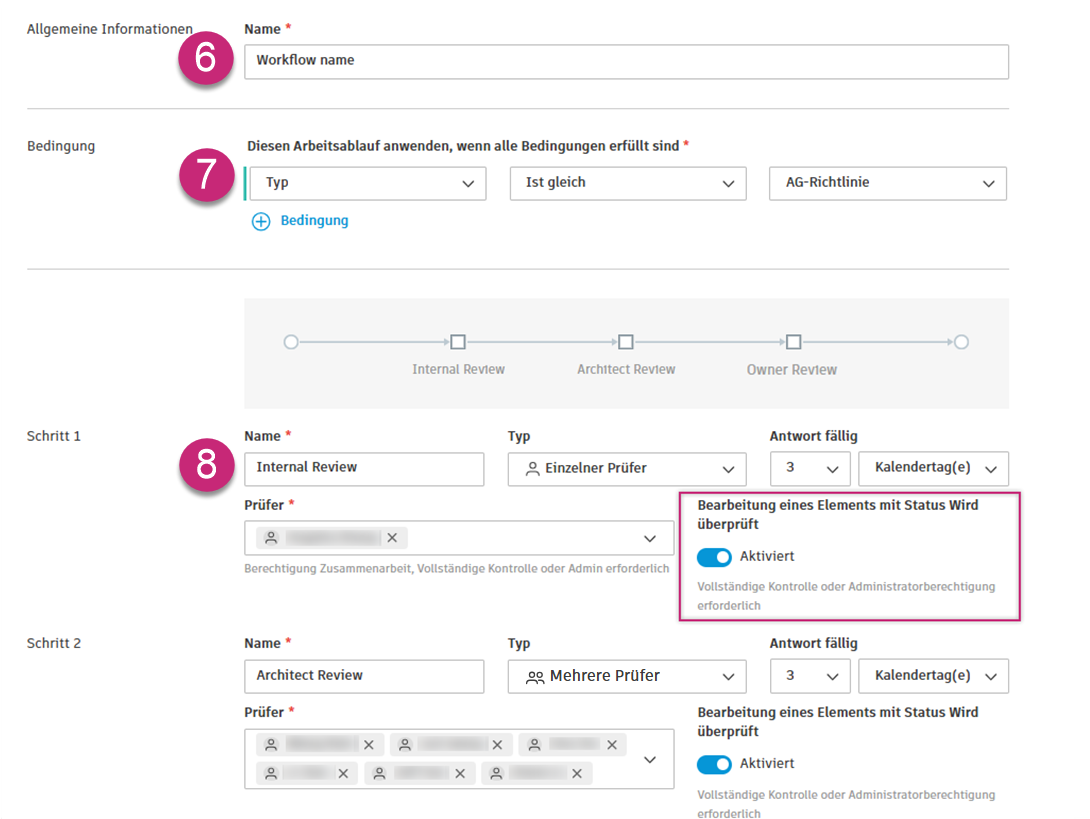Open Einzelner Prüfer type dropdown
This screenshot has height=819, width=1090.
pyautogui.click(x=627, y=469)
